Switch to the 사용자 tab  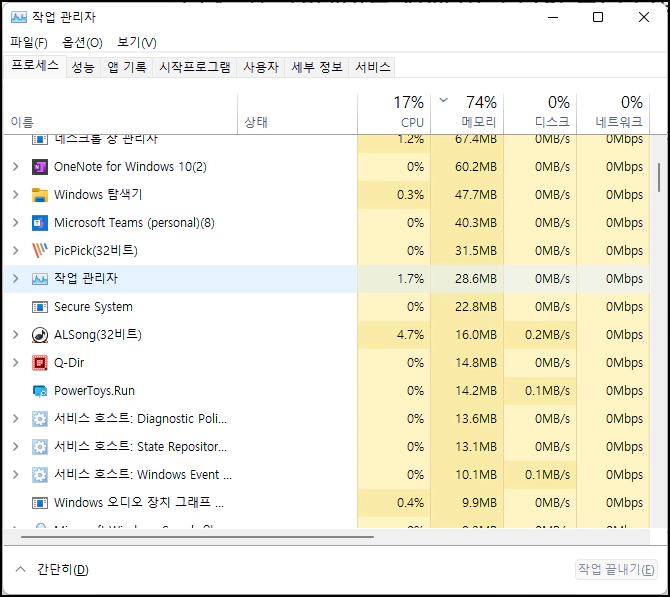click(x=261, y=67)
